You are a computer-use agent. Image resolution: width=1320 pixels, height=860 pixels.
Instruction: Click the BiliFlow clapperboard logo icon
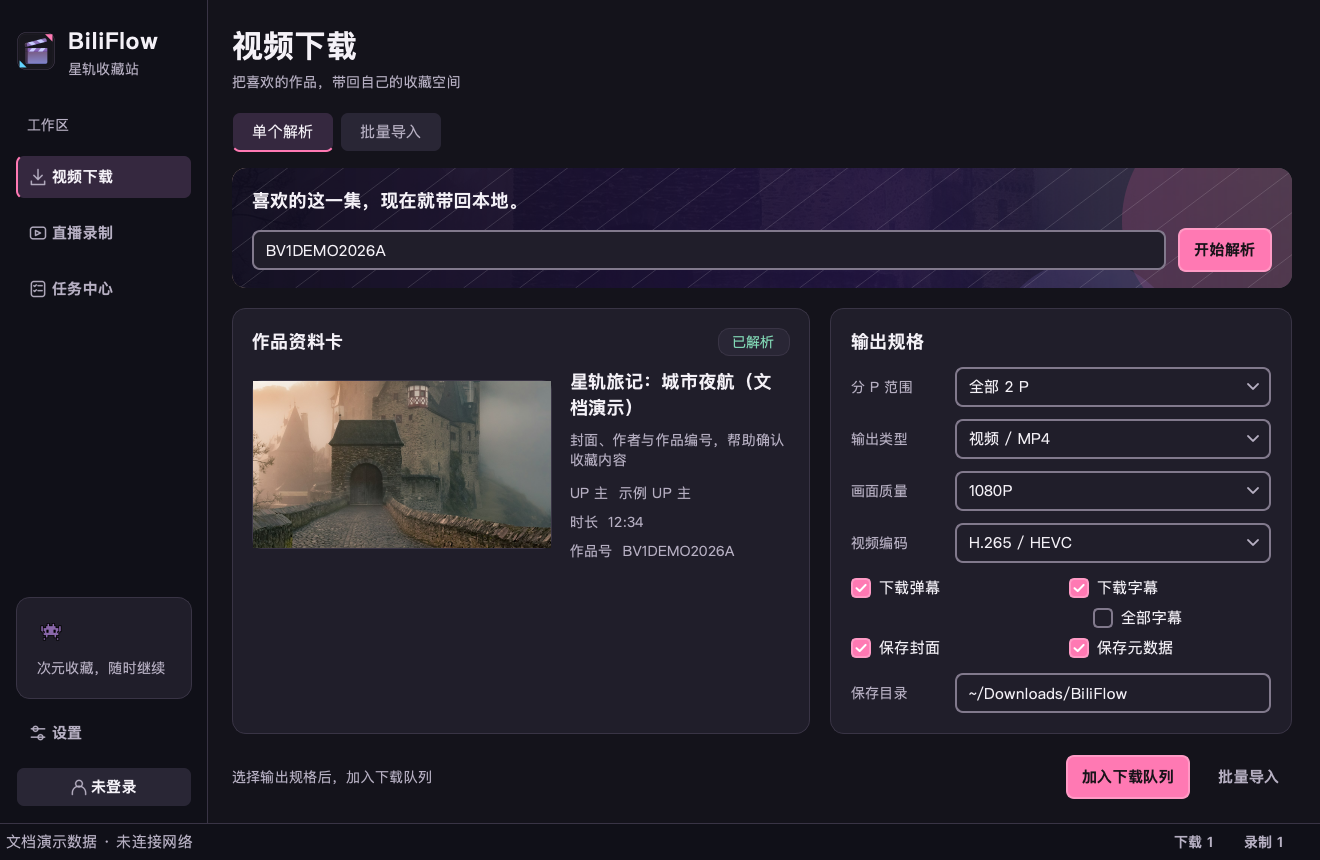36,51
